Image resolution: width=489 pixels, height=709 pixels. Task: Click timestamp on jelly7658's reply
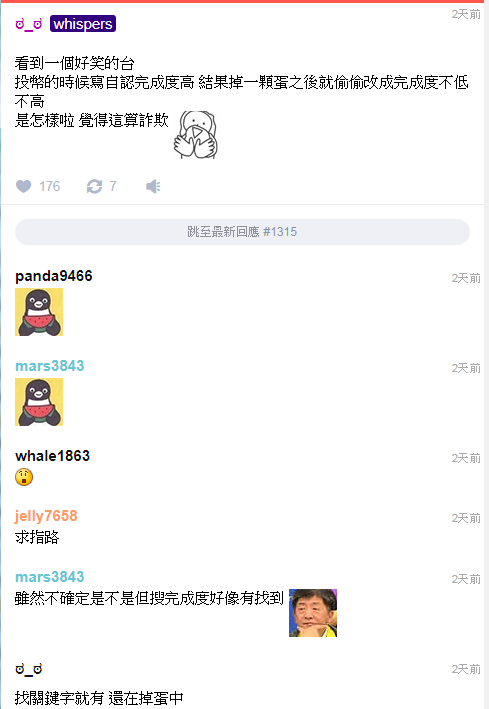[x=466, y=518]
